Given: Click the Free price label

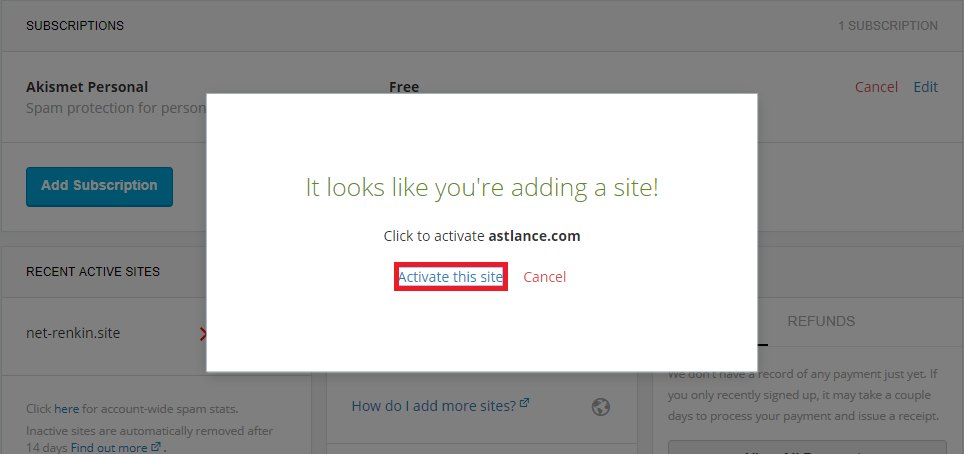Looking at the screenshot, I should point(404,87).
